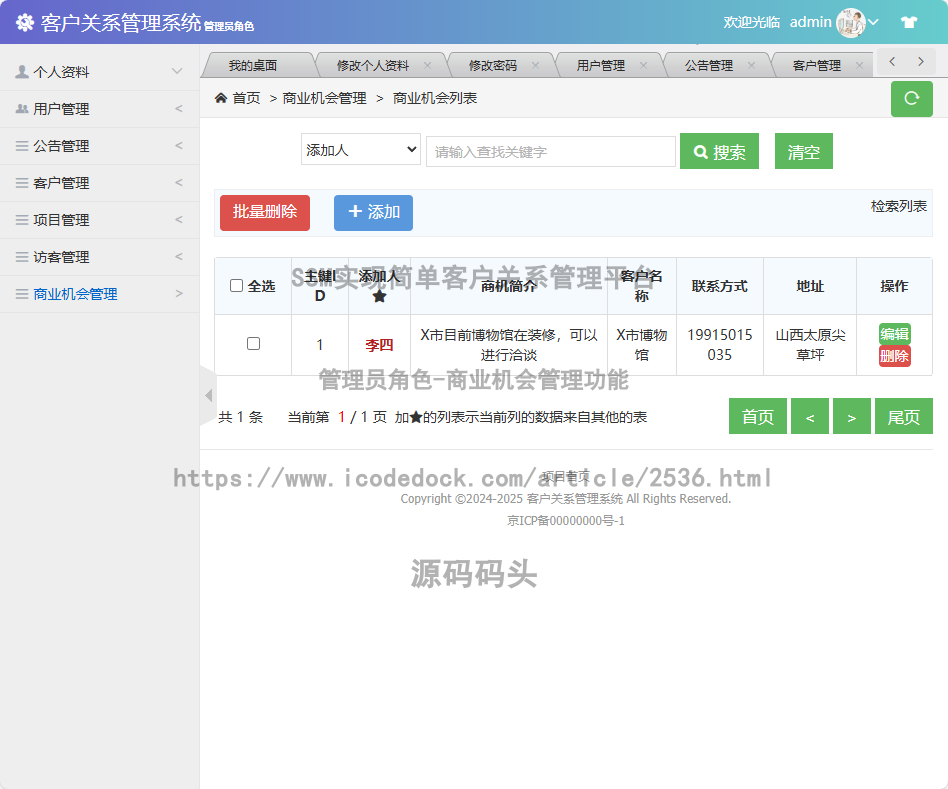The height and width of the screenshot is (789, 948).
Task: Go to previous page with < button
Action: click(810, 416)
